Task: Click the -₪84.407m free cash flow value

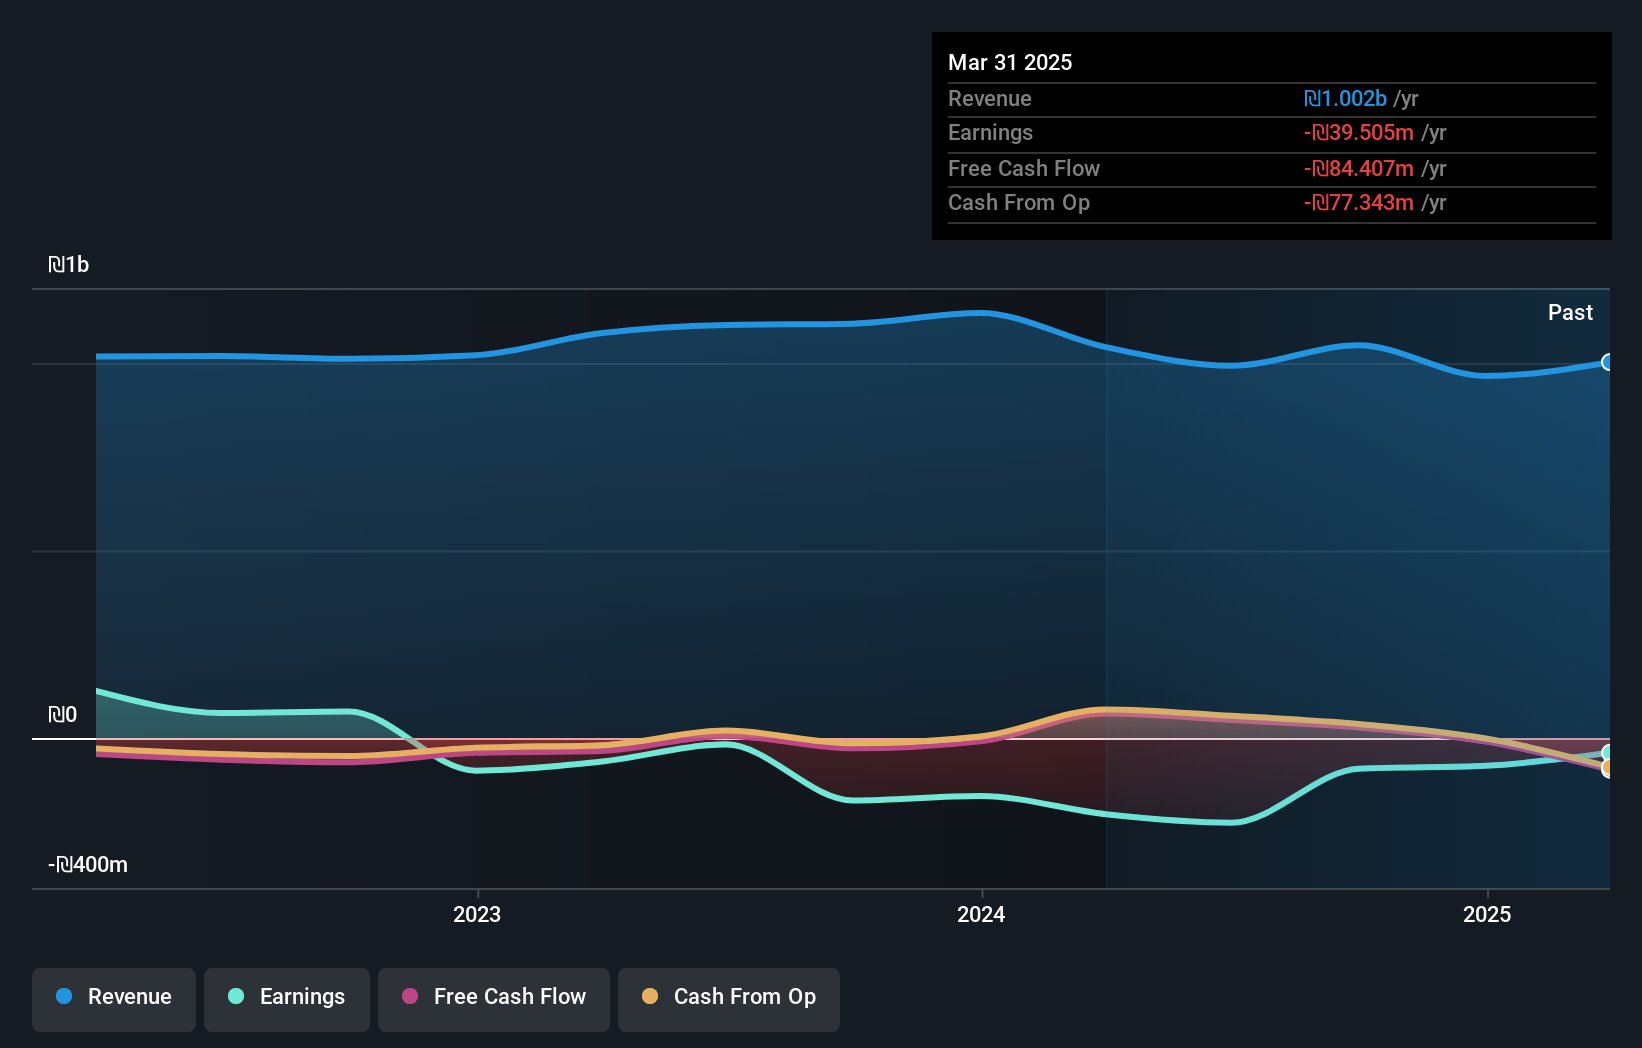Action: (x=1358, y=168)
